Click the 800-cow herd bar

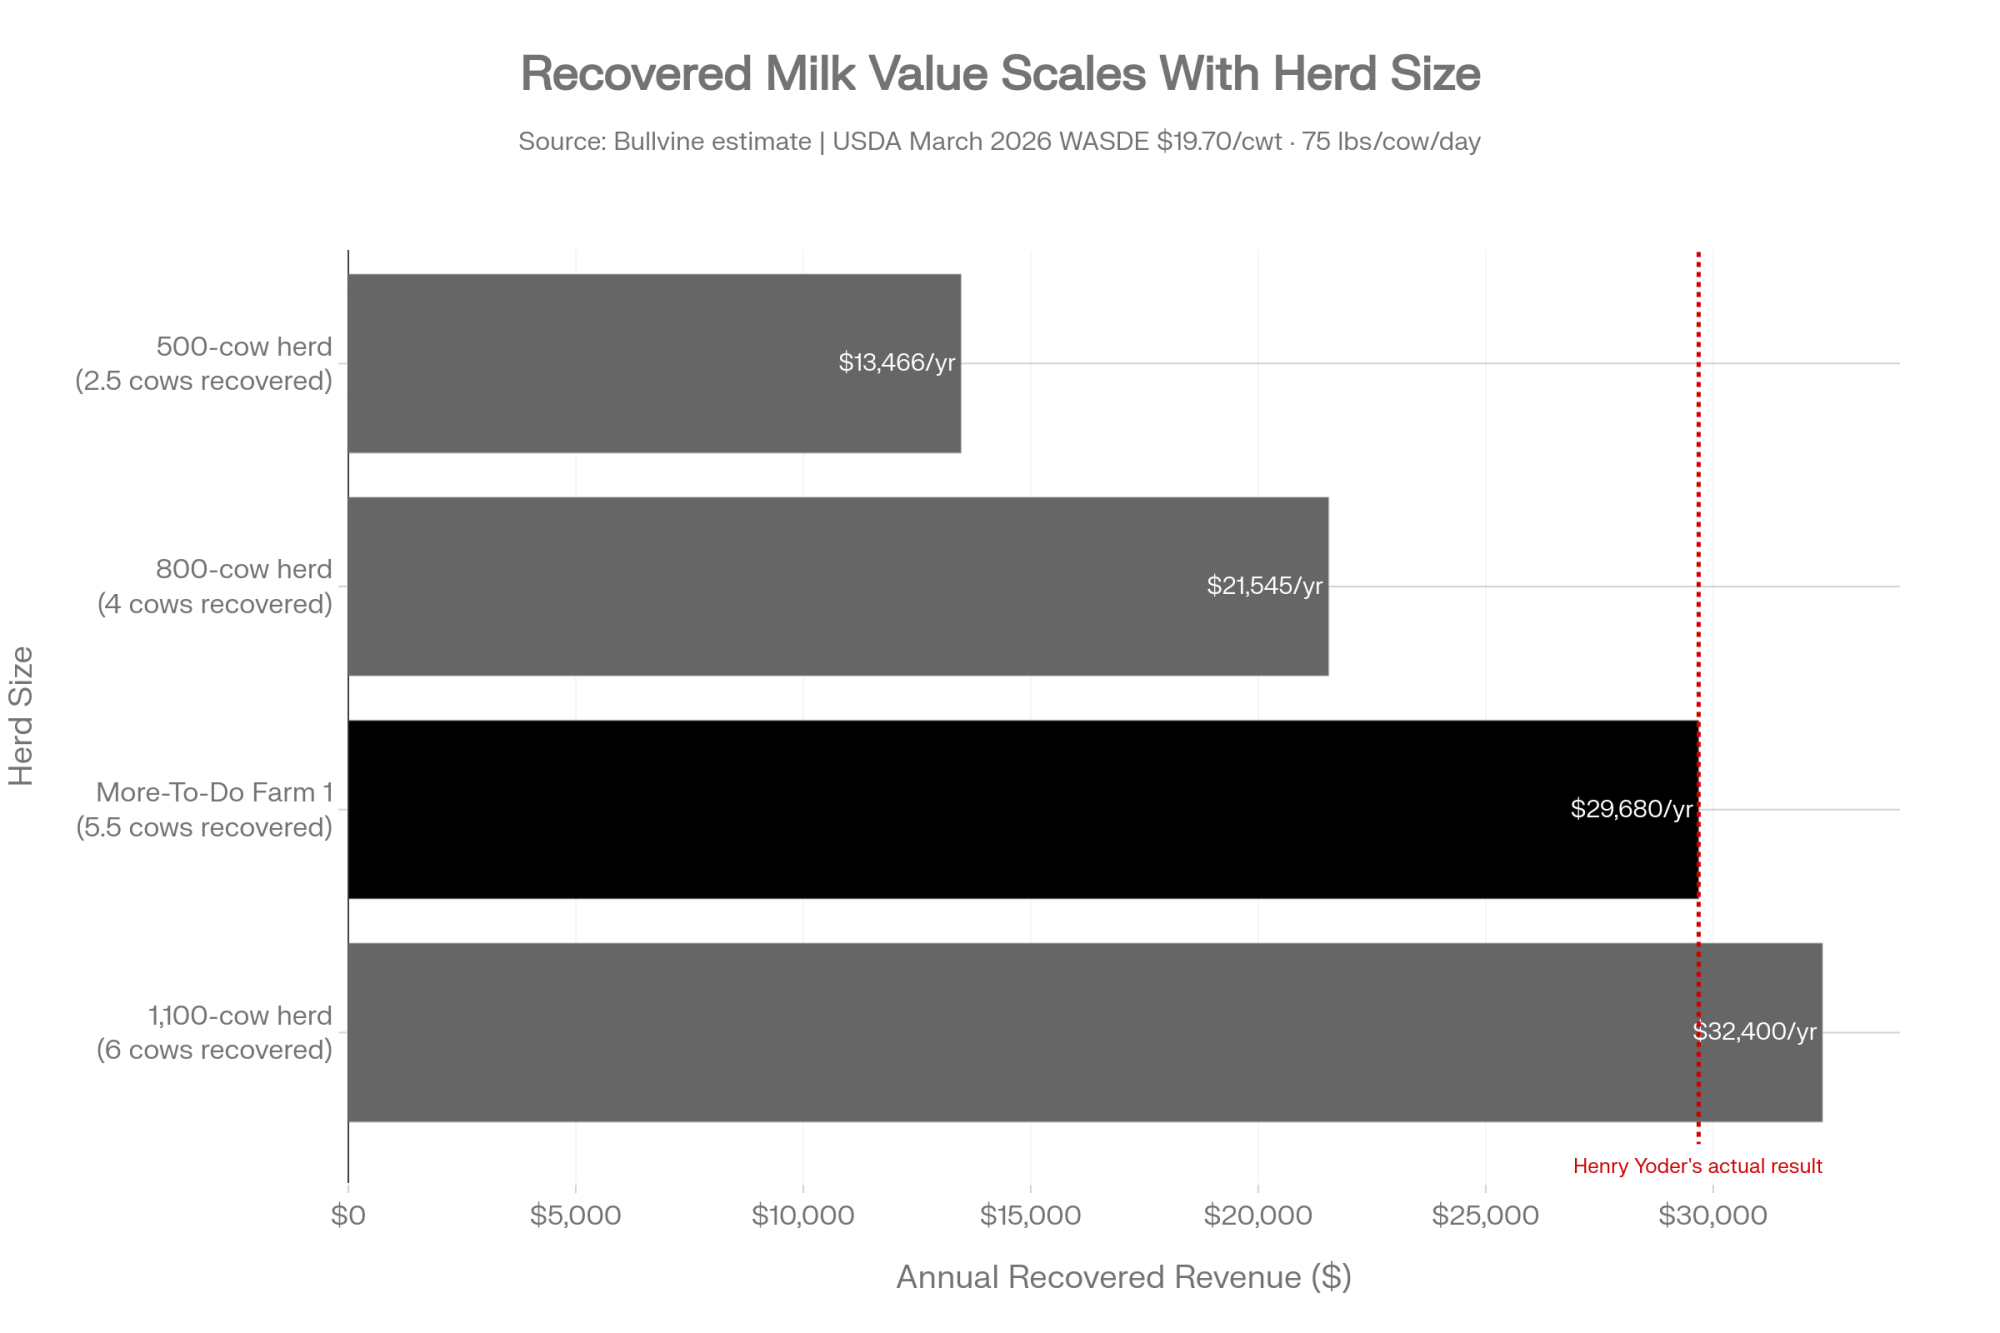(x=838, y=586)
